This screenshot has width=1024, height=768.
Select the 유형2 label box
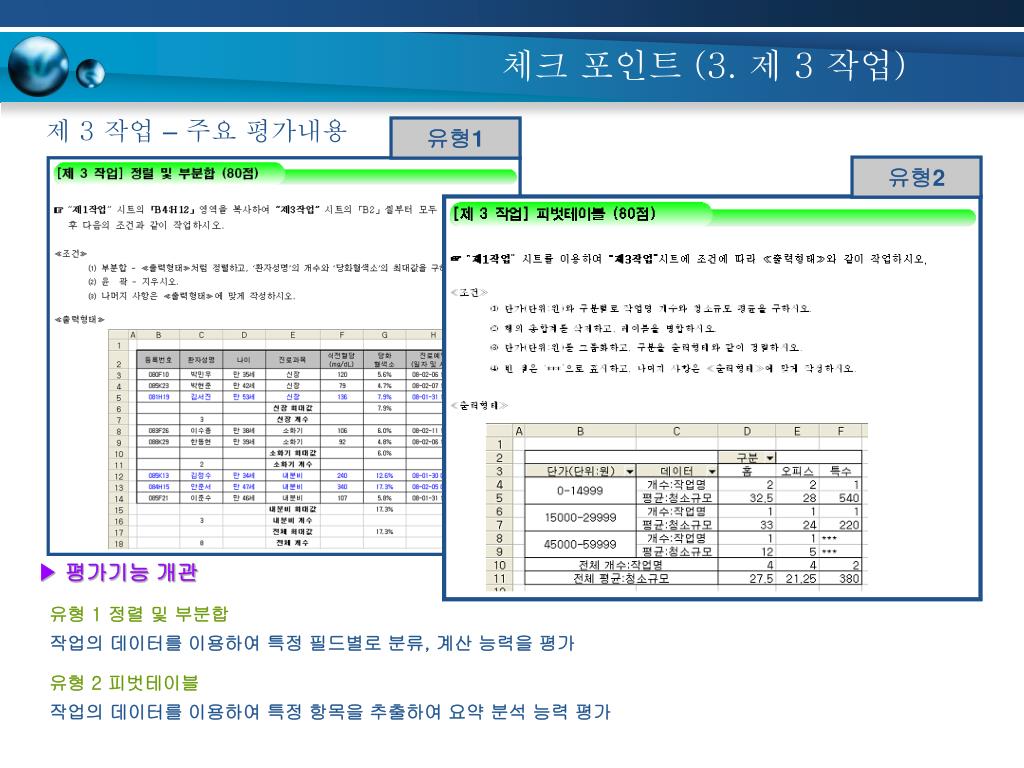pyautogui.click(x=916, y=177)
